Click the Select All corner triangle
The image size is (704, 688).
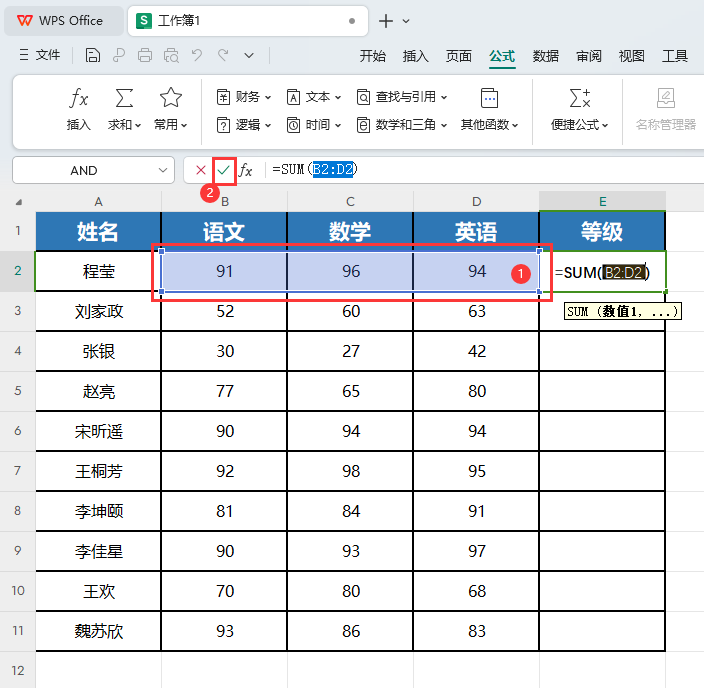pyautogui.click(x=18, y=202)
